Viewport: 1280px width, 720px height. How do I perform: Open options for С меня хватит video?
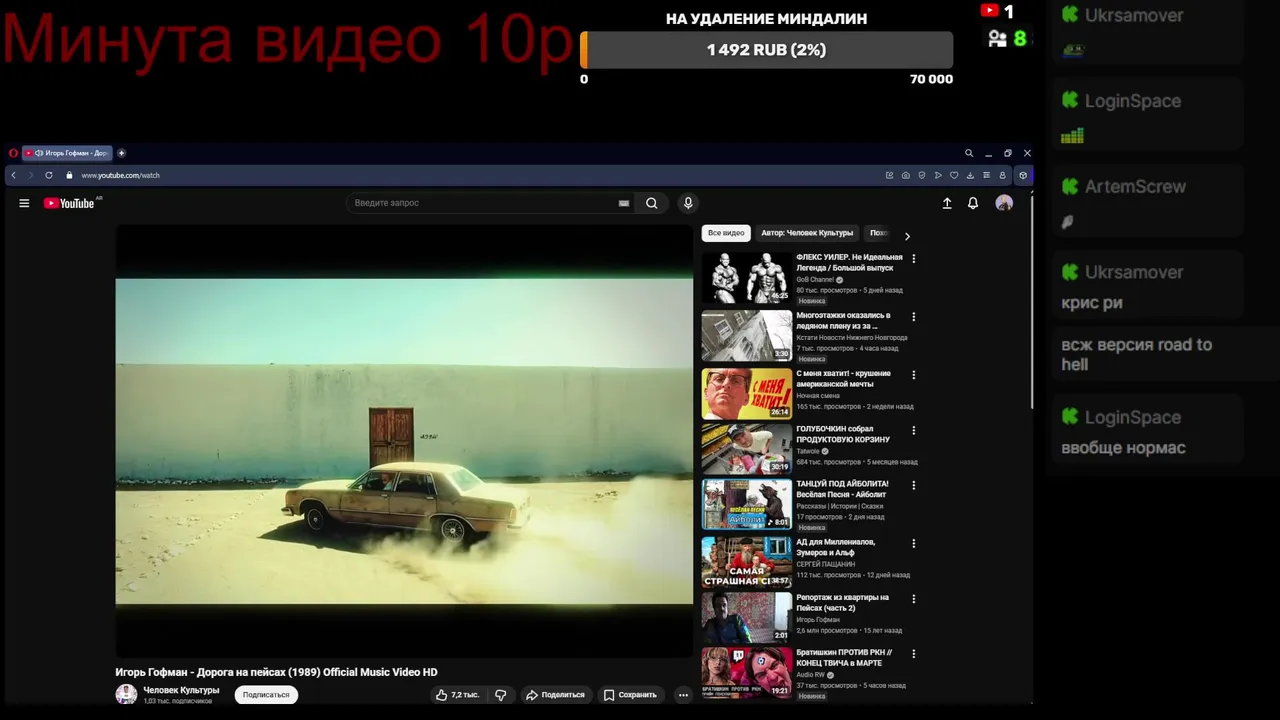913,374
